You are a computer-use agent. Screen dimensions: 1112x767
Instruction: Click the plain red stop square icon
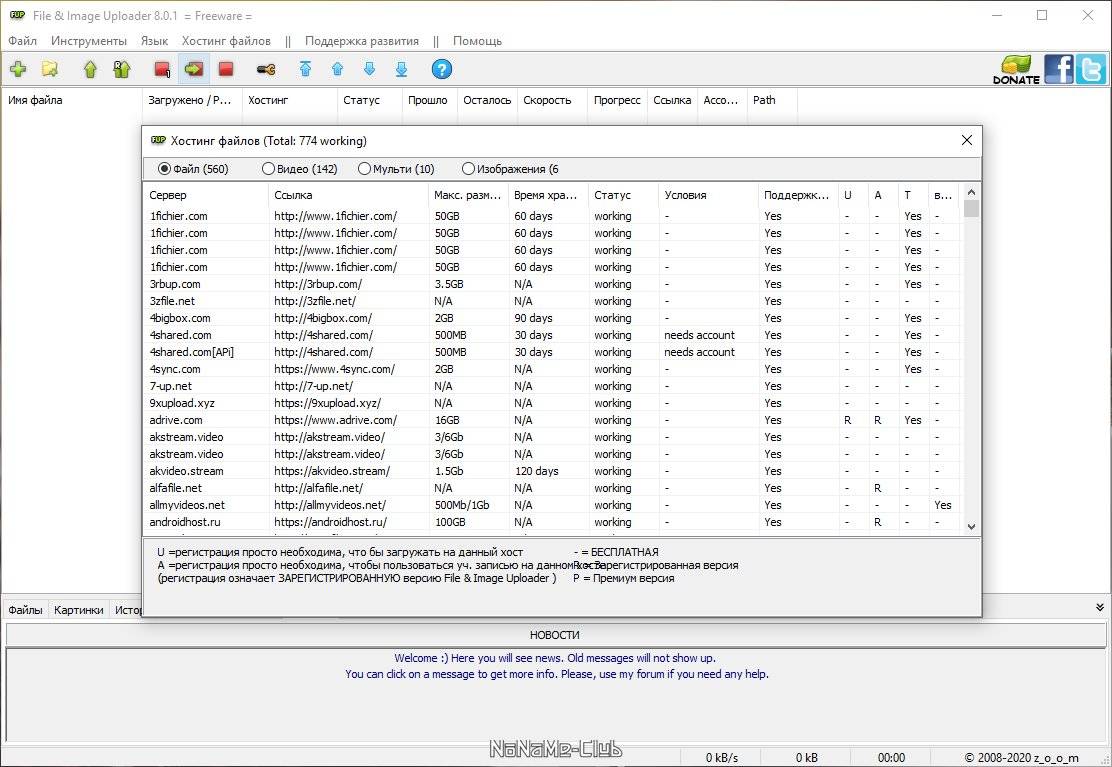pos(226,69)
